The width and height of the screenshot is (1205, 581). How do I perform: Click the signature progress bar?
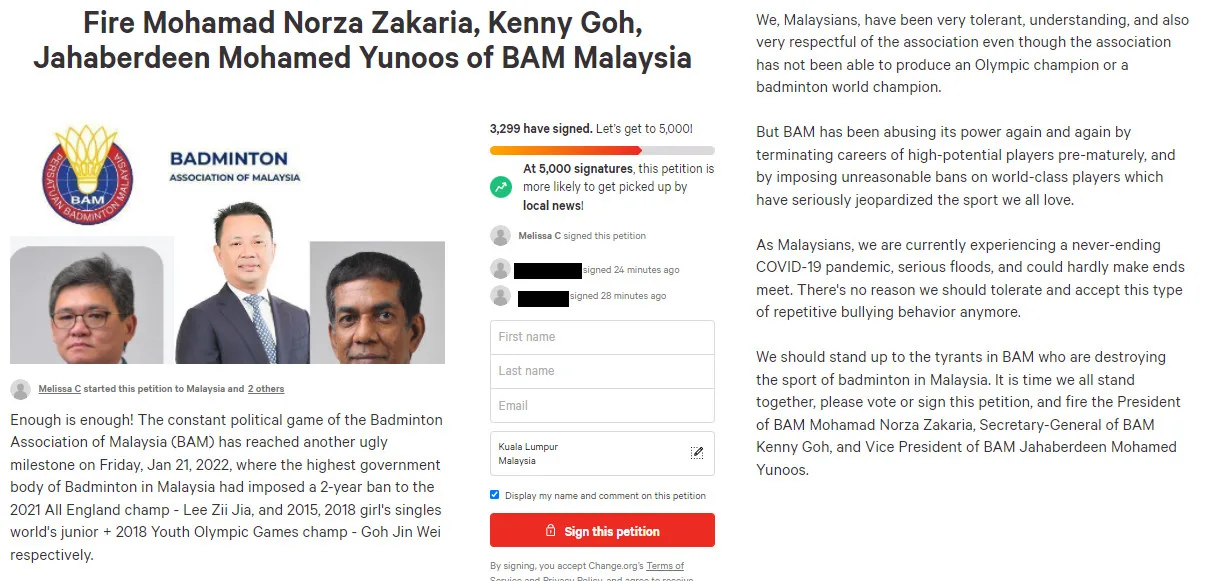tap(602, 150)
